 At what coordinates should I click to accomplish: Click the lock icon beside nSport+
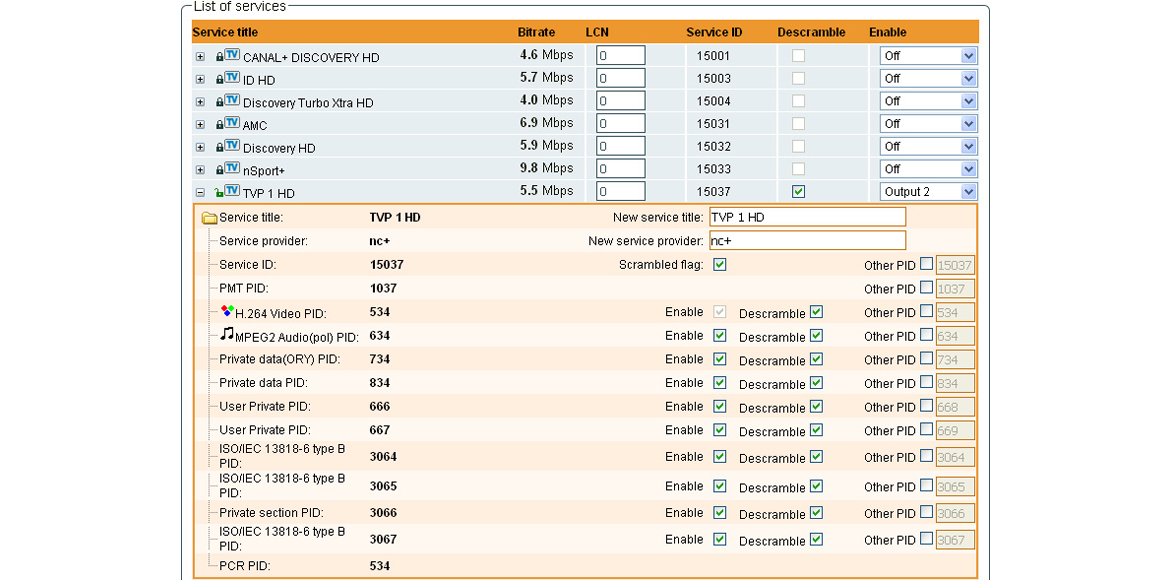click(x=221, y=169)
